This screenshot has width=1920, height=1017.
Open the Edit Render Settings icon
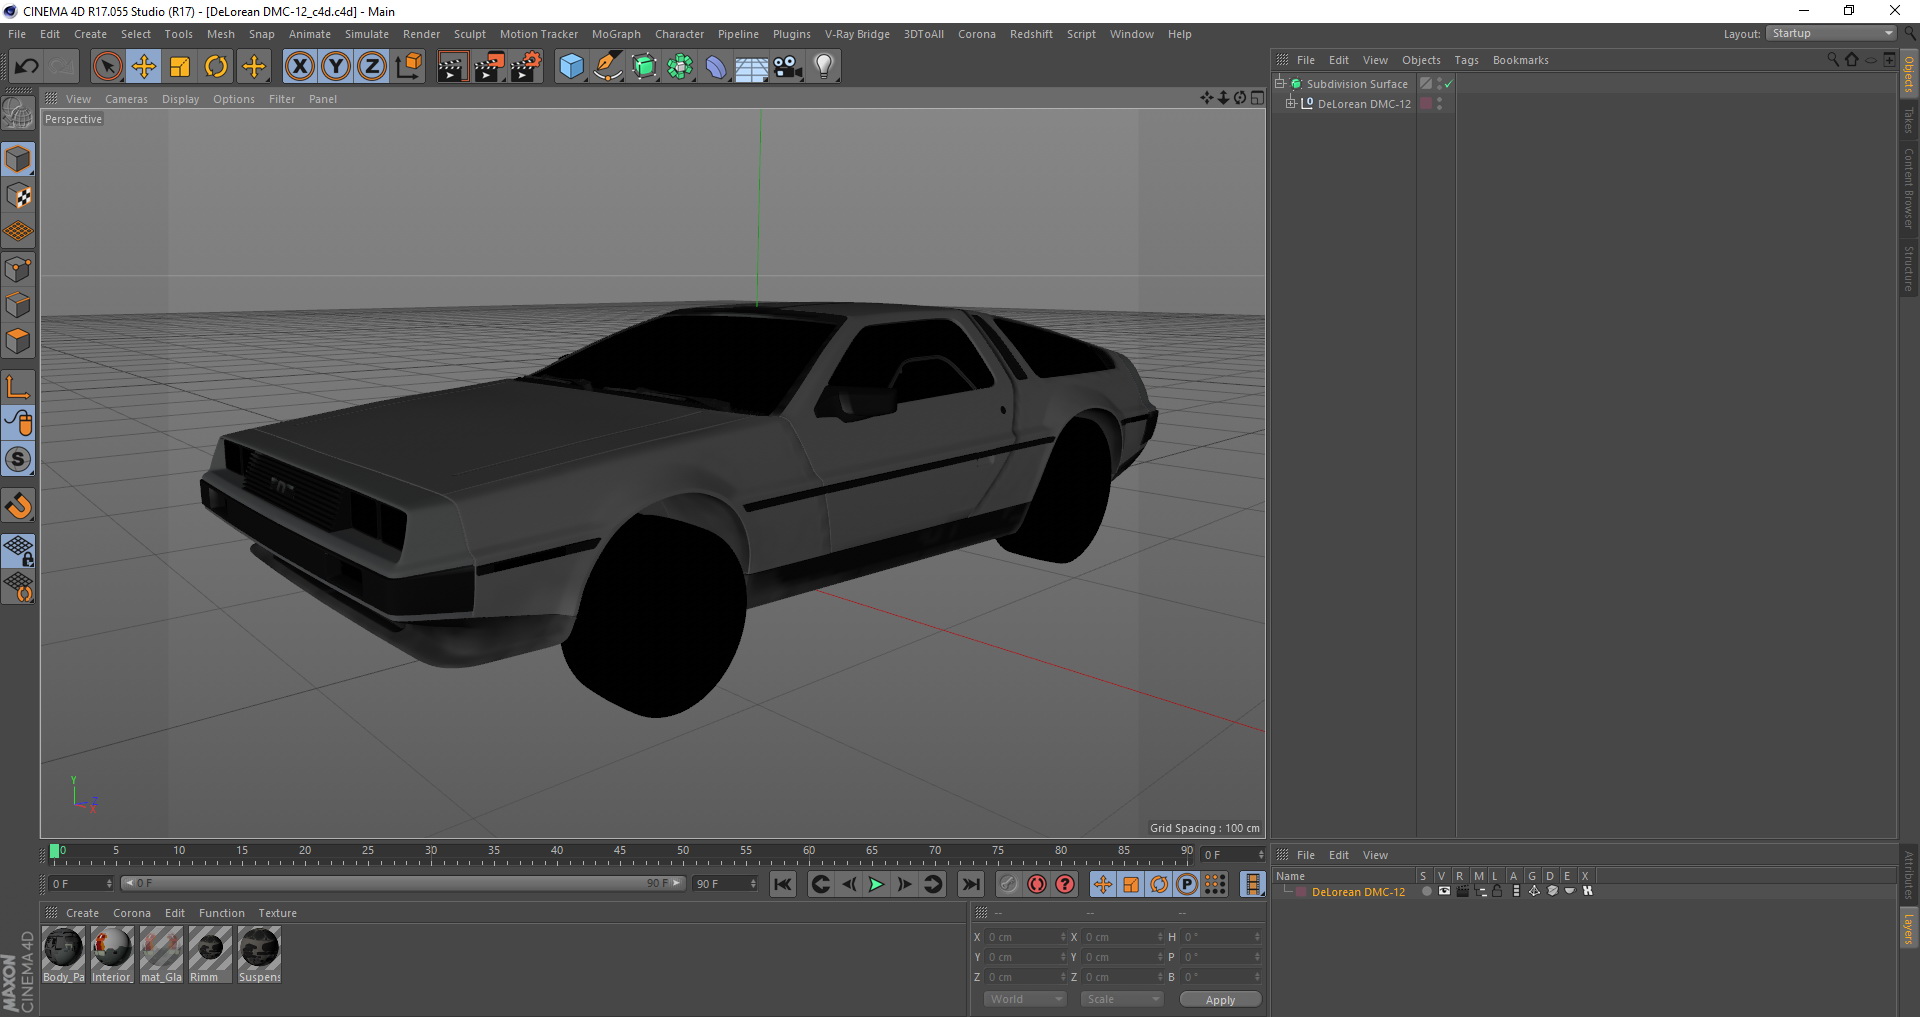526,67
